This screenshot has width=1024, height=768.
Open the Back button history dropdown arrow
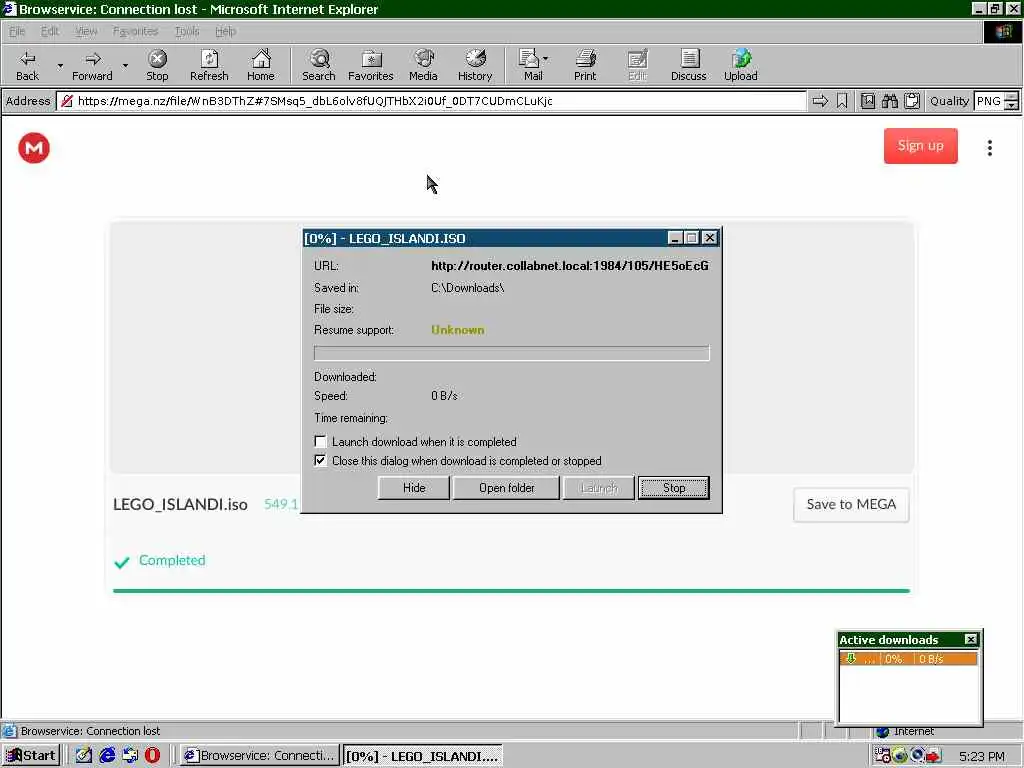coord(60,65)
